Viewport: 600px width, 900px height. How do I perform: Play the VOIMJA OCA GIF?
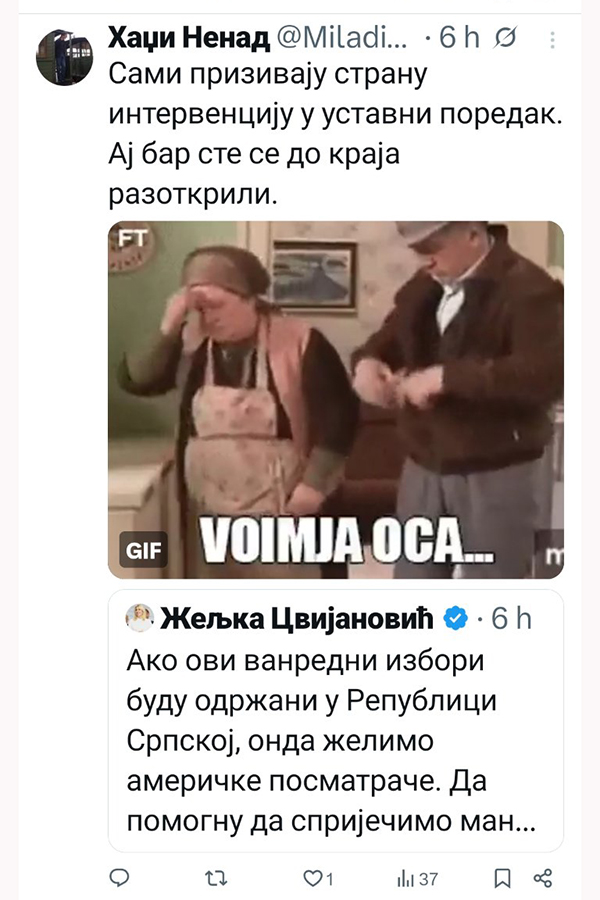[x=335, y=398]
